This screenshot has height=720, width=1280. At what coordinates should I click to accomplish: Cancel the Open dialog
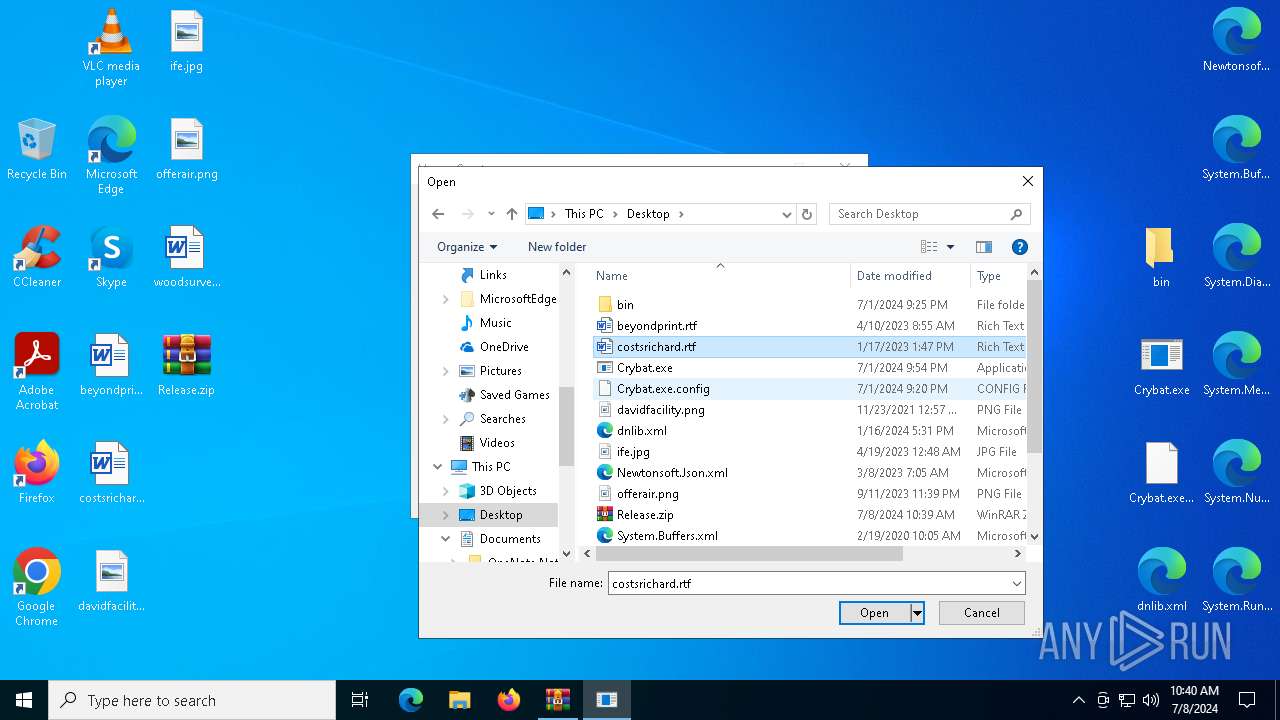pos(981,613)
